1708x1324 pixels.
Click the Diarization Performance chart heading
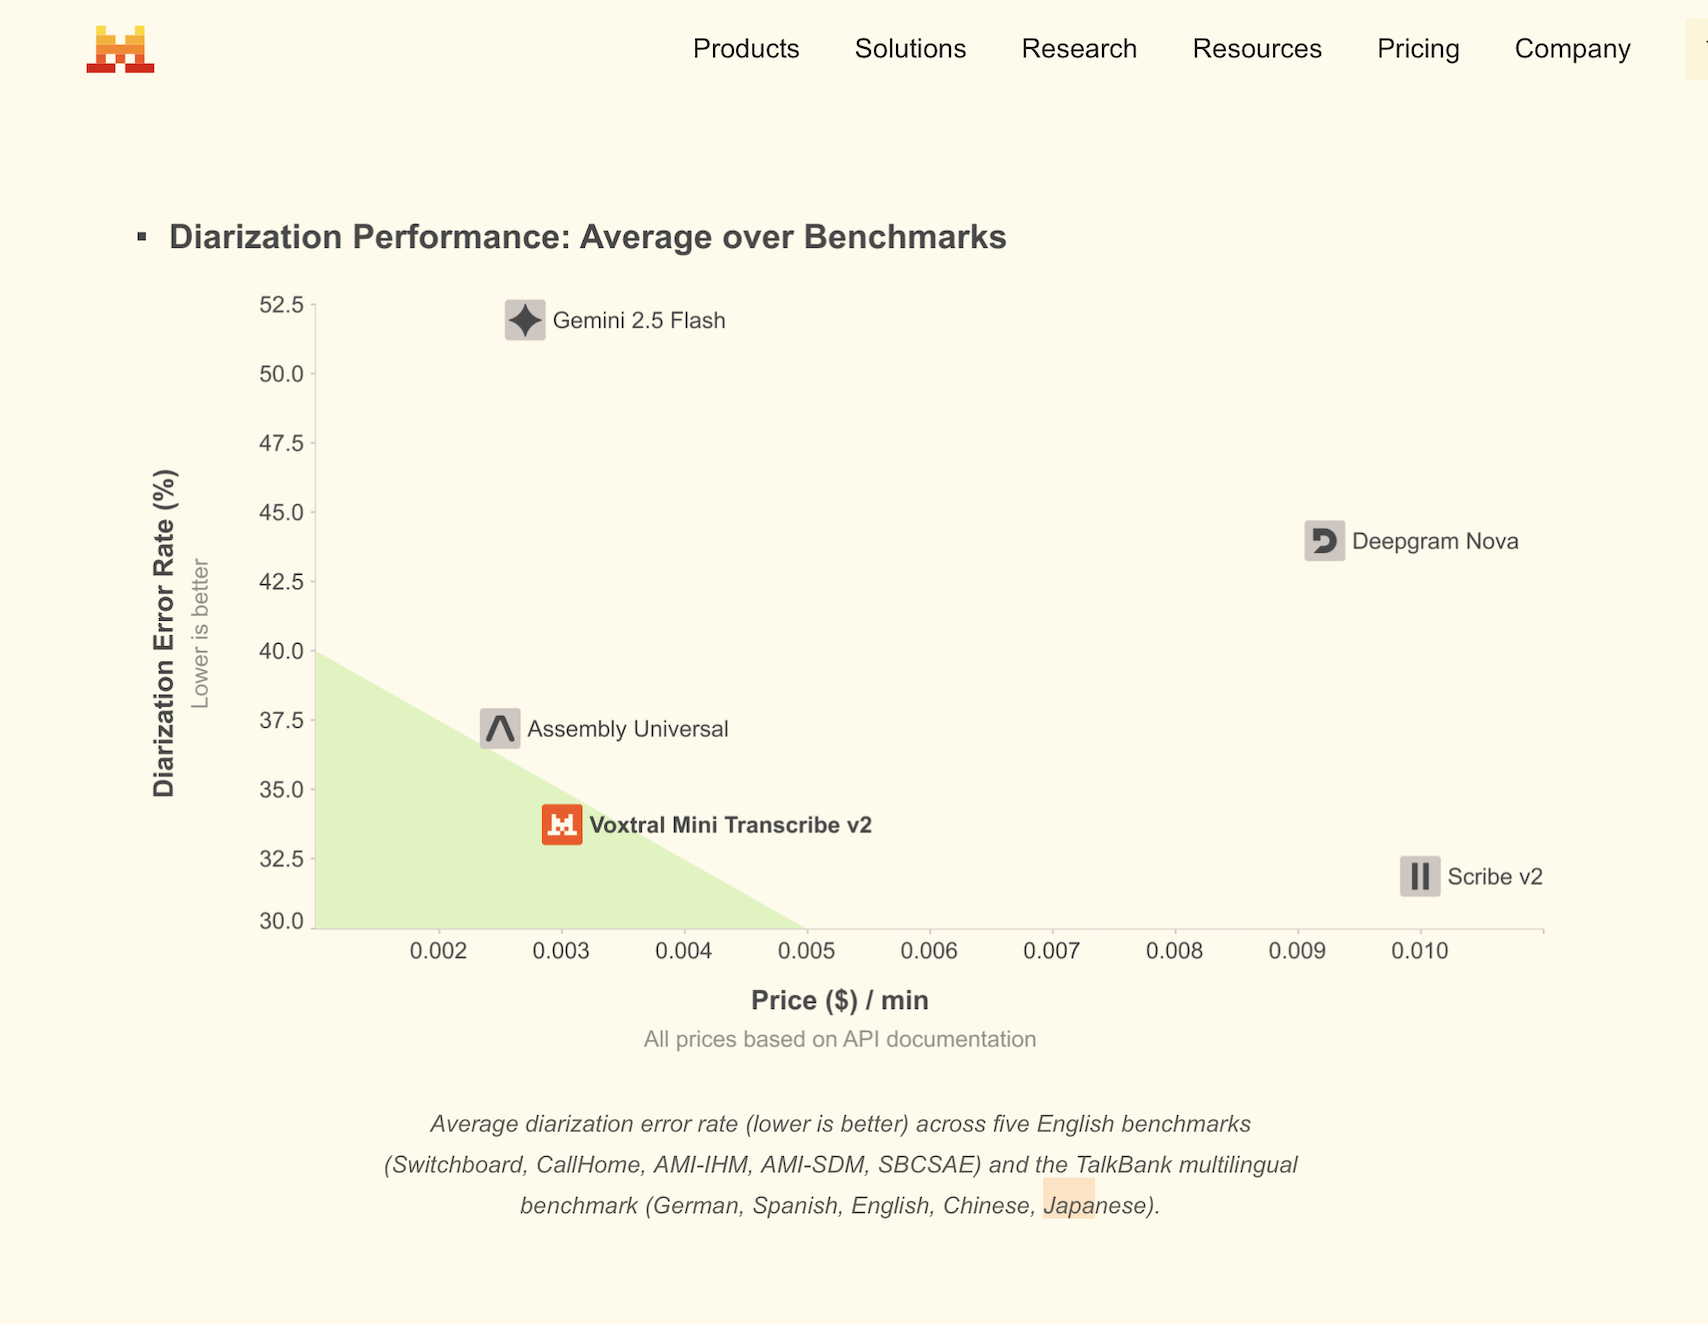587,237
